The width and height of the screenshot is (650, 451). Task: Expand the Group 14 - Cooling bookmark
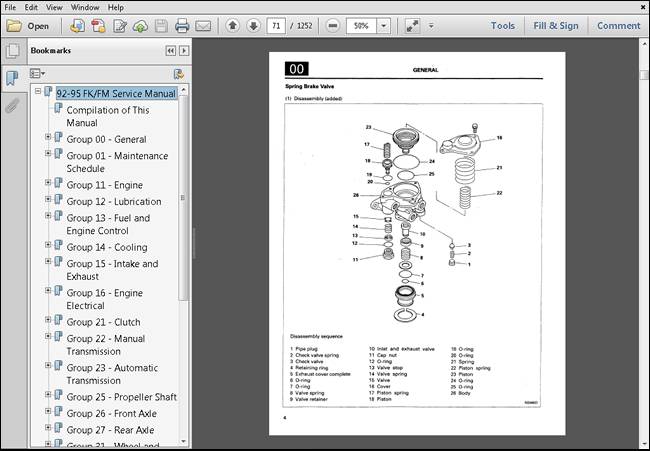[x=48, y=244]
